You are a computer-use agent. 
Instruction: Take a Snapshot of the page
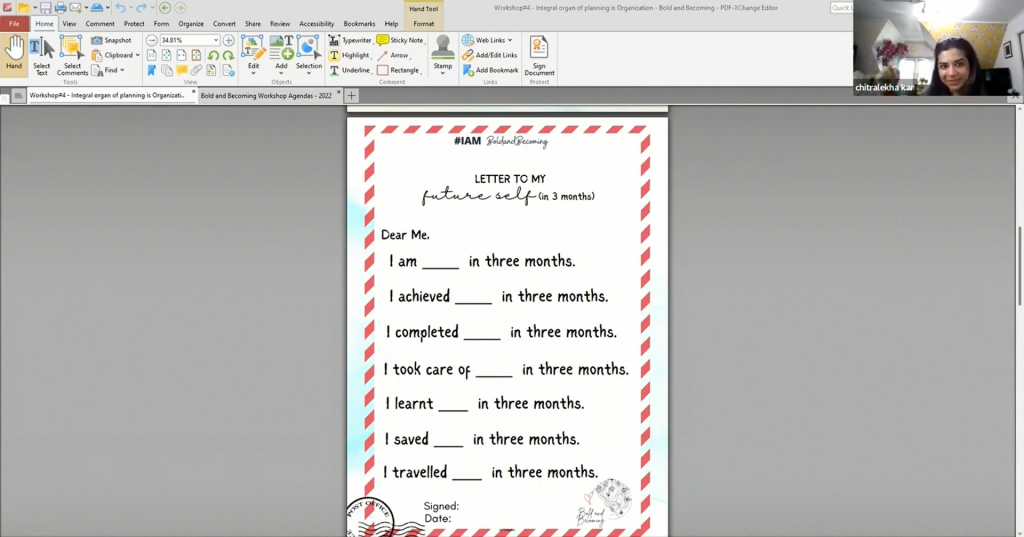111,40
